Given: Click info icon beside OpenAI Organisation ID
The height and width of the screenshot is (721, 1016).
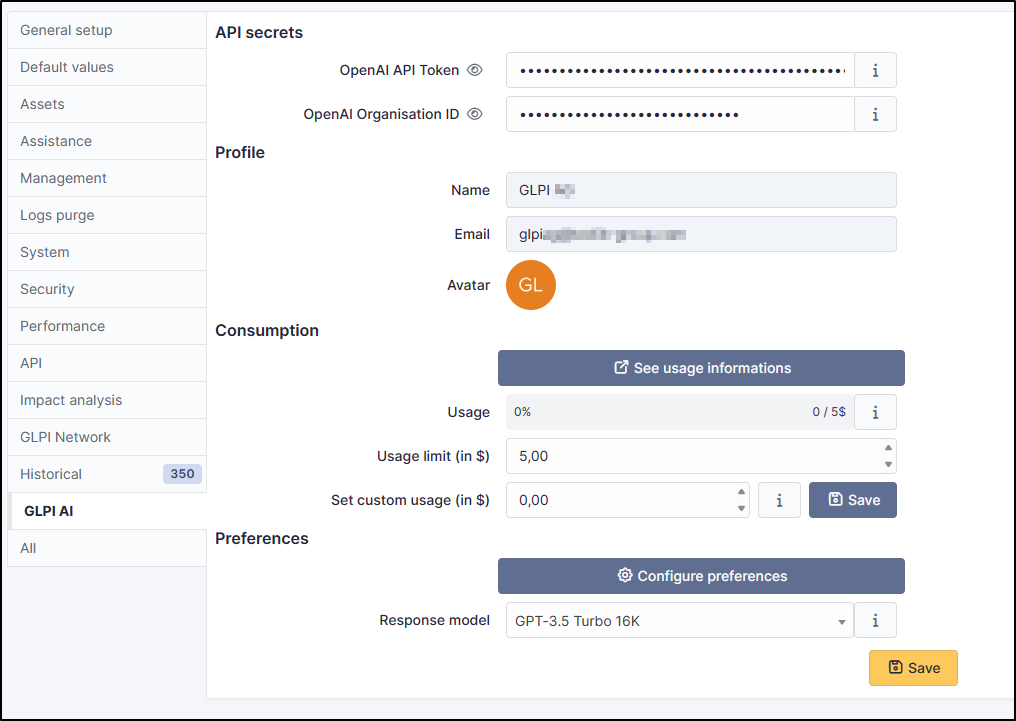Looking at the screenshot, I should point(875,115).
